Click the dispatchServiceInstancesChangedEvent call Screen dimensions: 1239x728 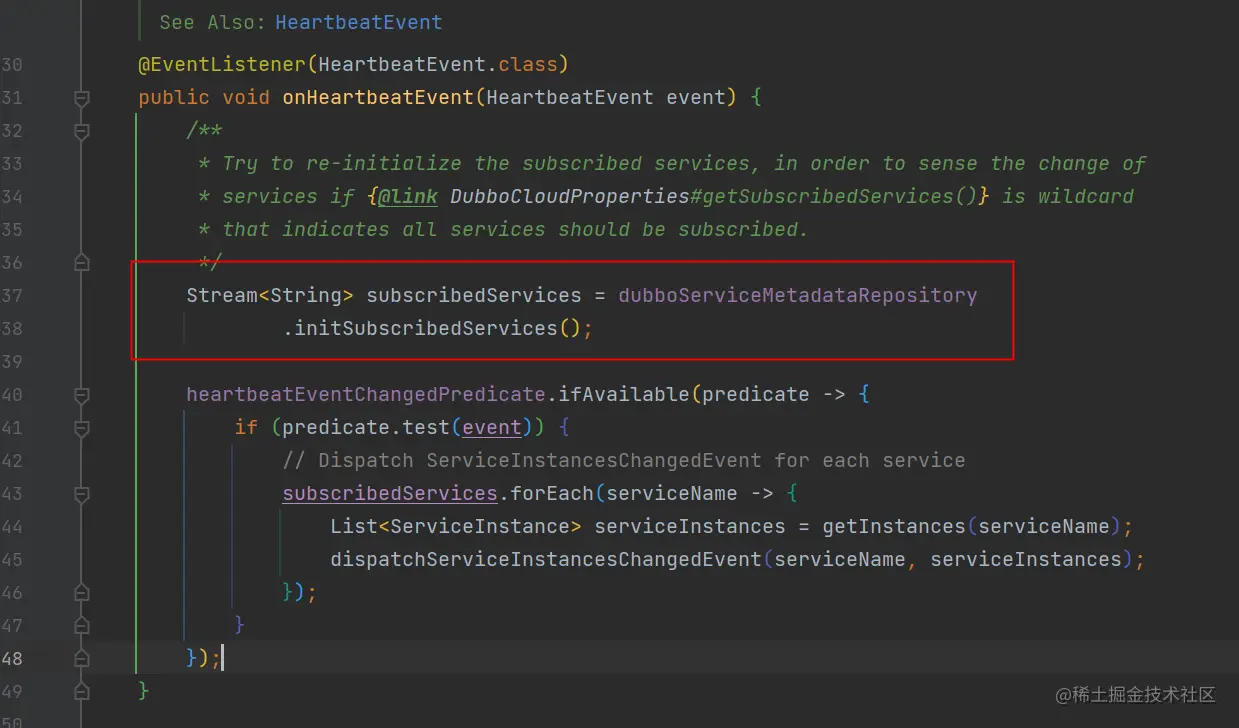546,559
